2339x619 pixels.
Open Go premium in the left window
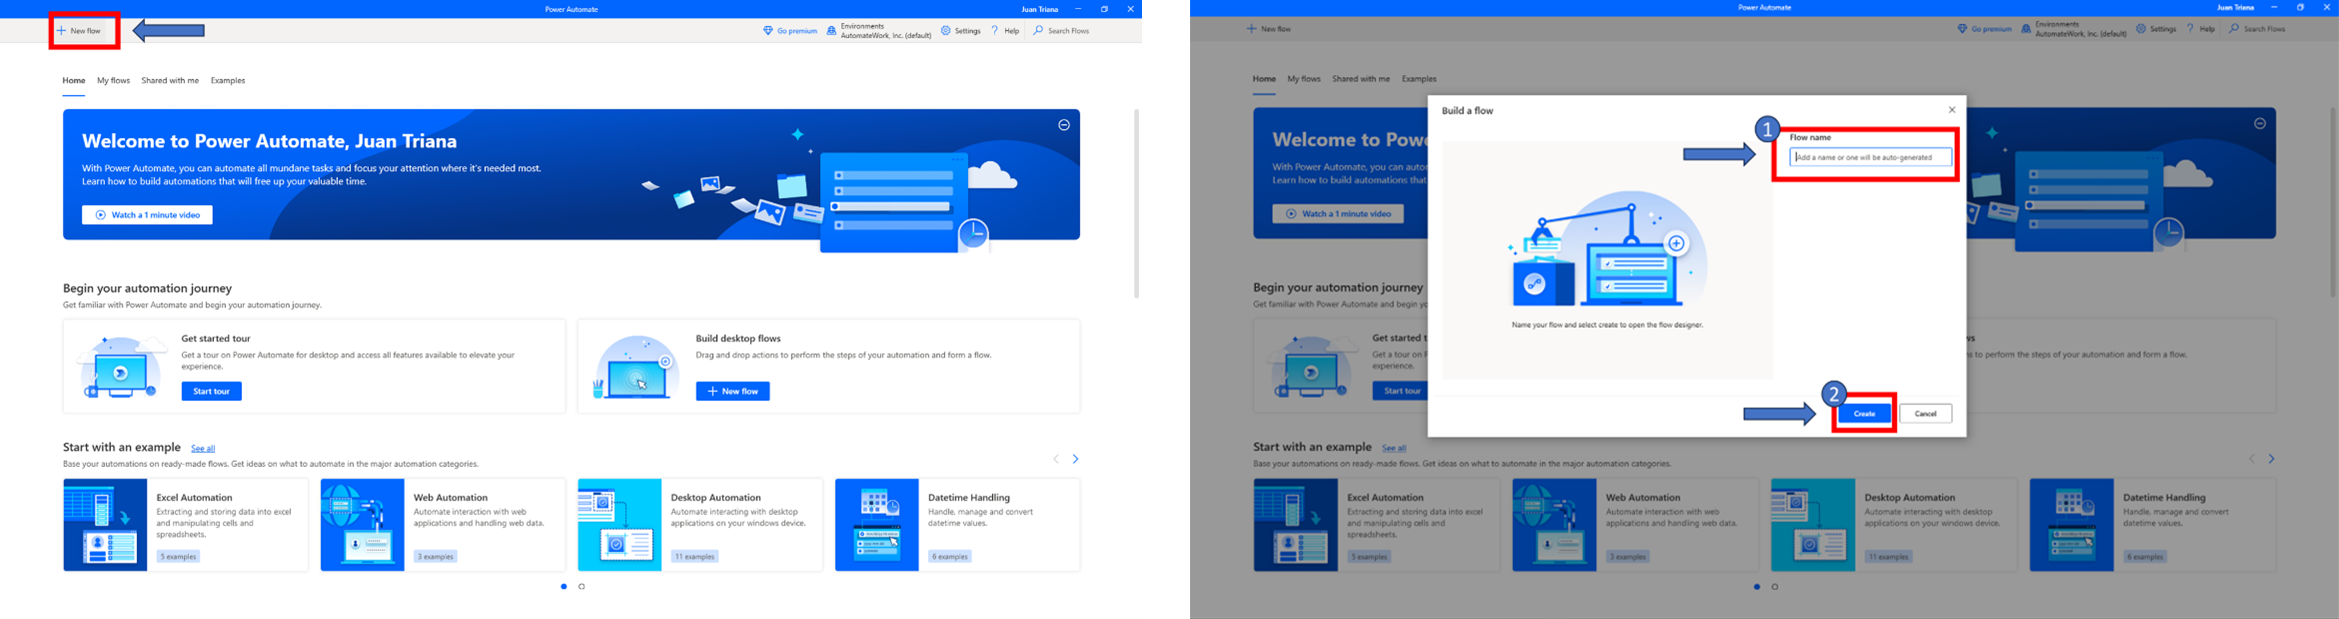point(790,31)
